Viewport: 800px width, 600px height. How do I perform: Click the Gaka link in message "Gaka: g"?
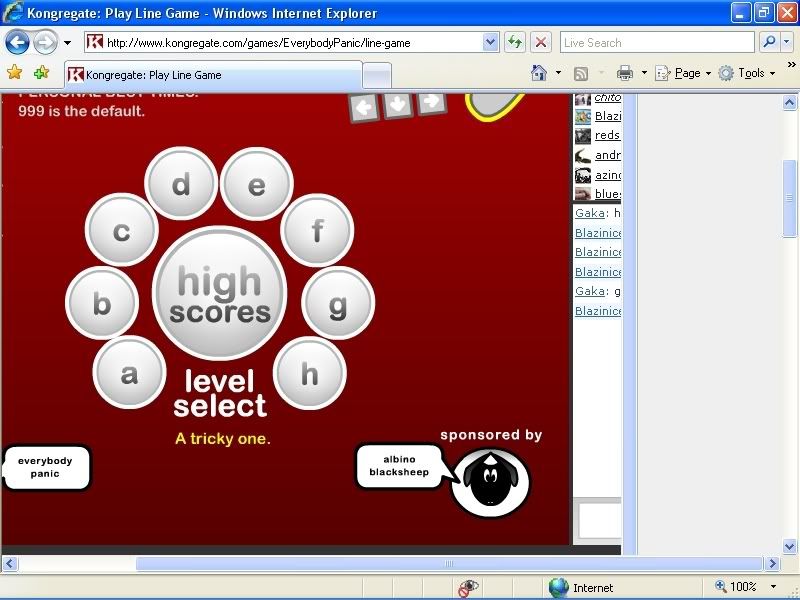point(589,291)
